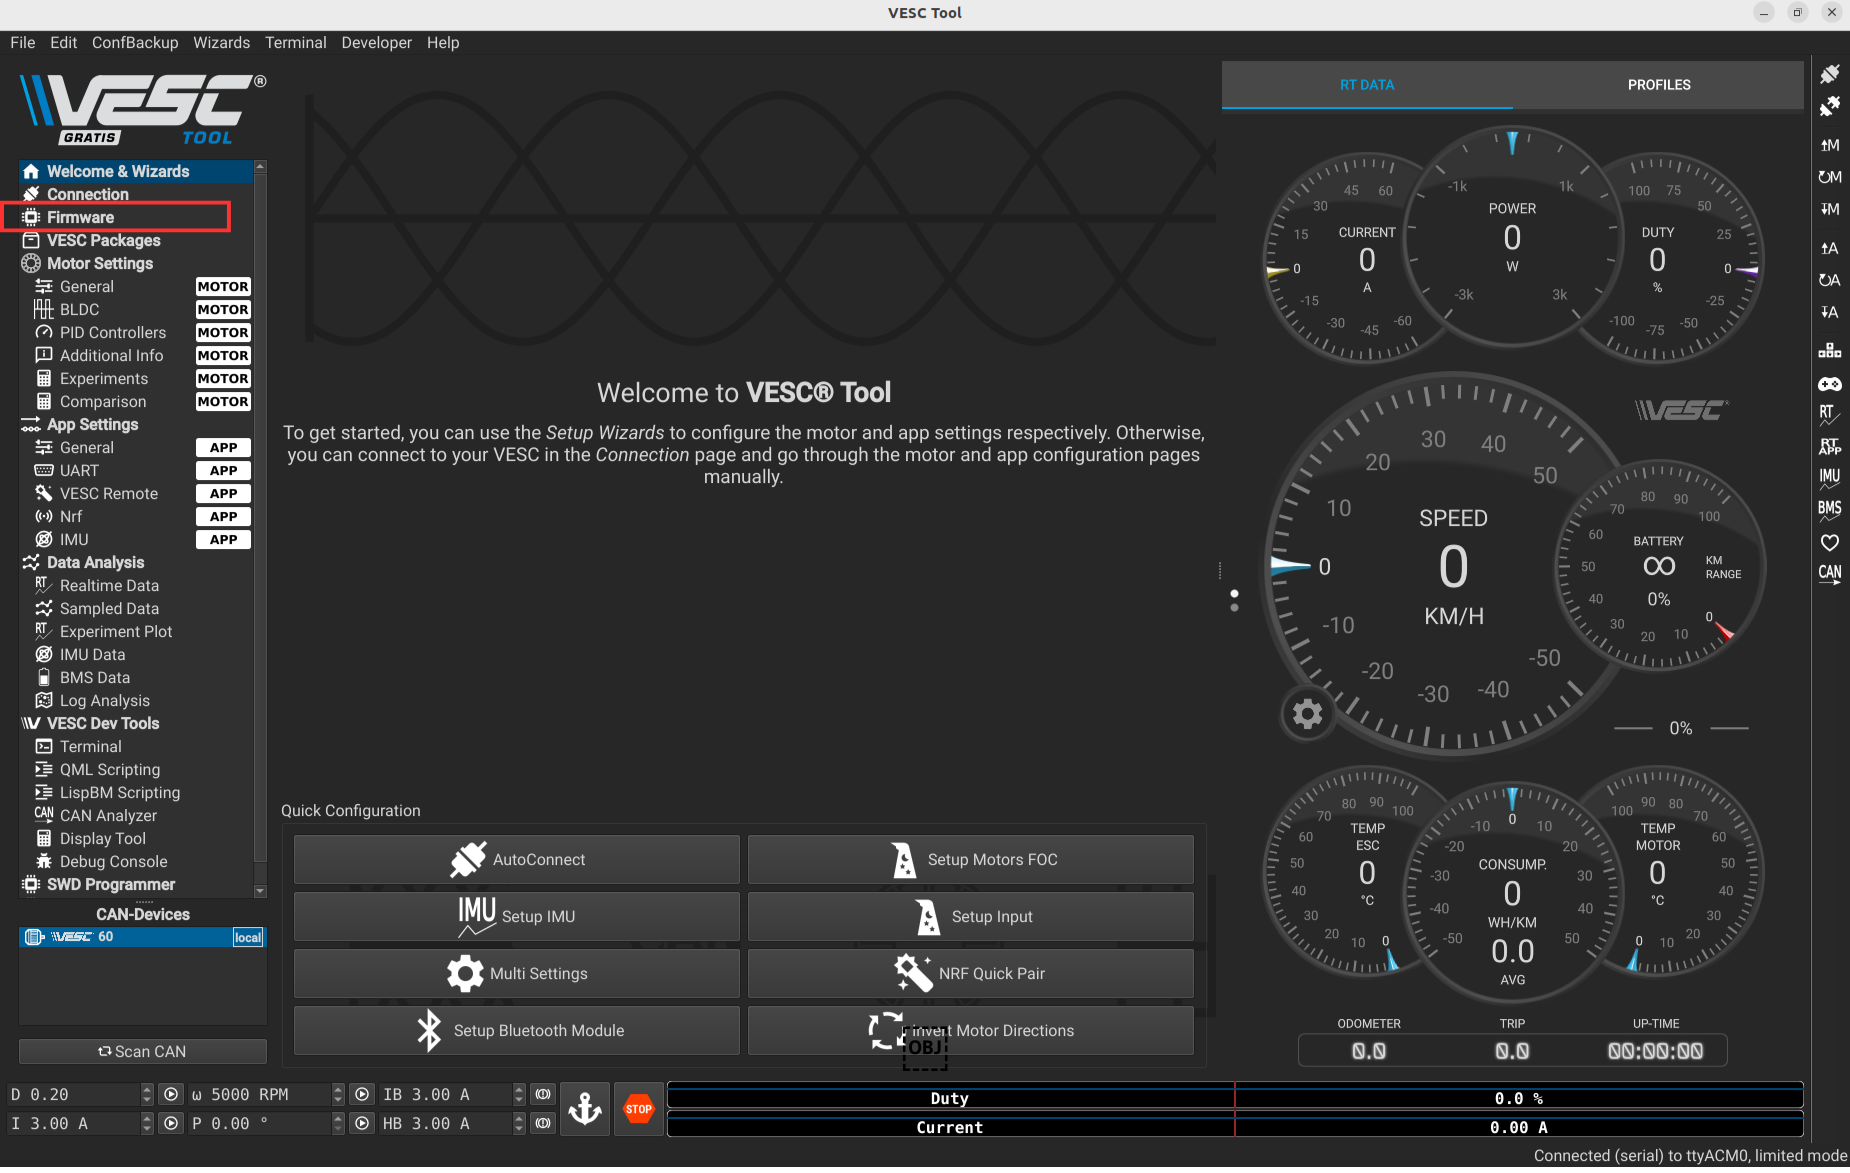Viewport: 1850px width, 1173px height.
Task: Click the IB 3.00 A input field
Action: 445,1095
